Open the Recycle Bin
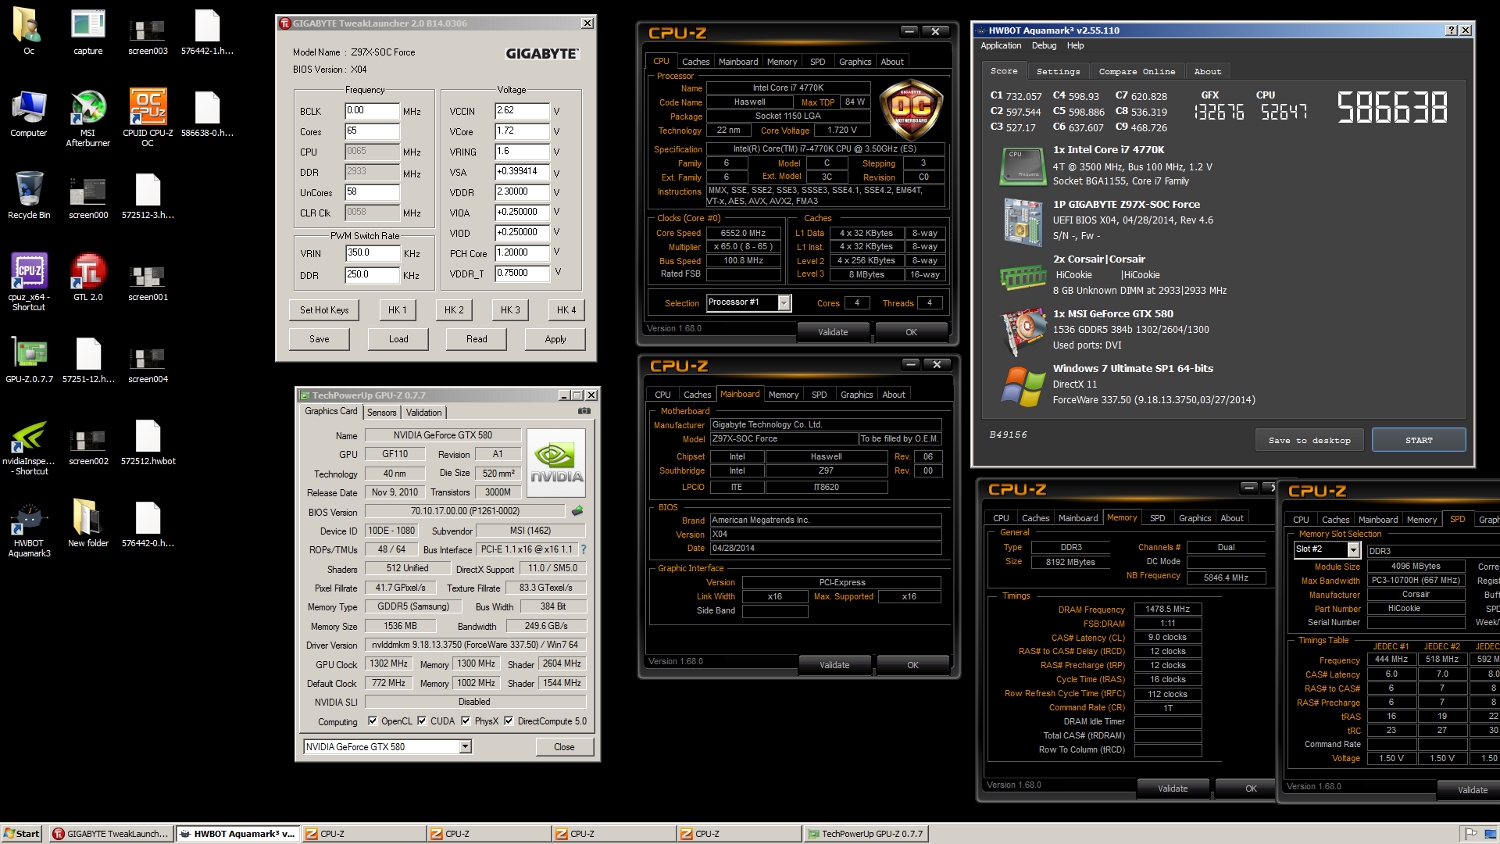Viewport: 1500px width, 844px height. coord(28,196)
